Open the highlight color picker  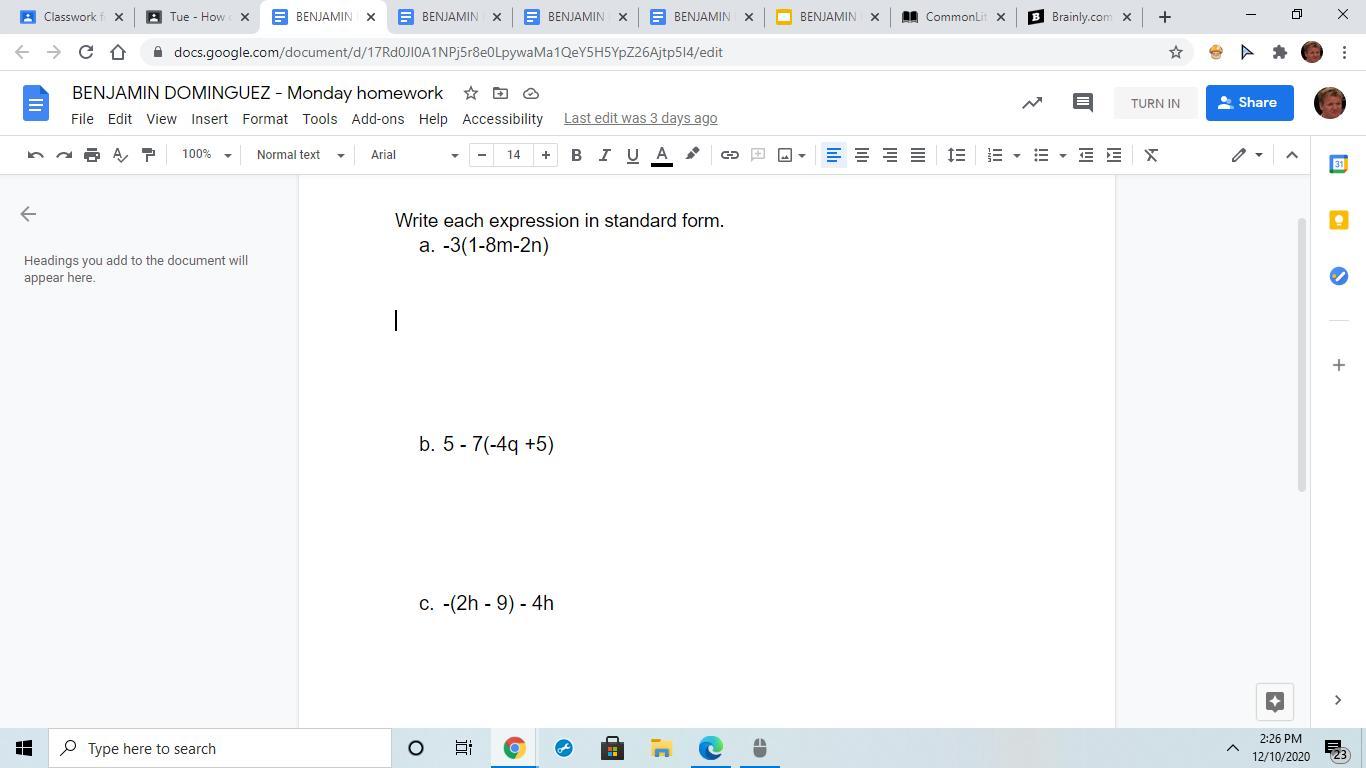click(692, 155)
